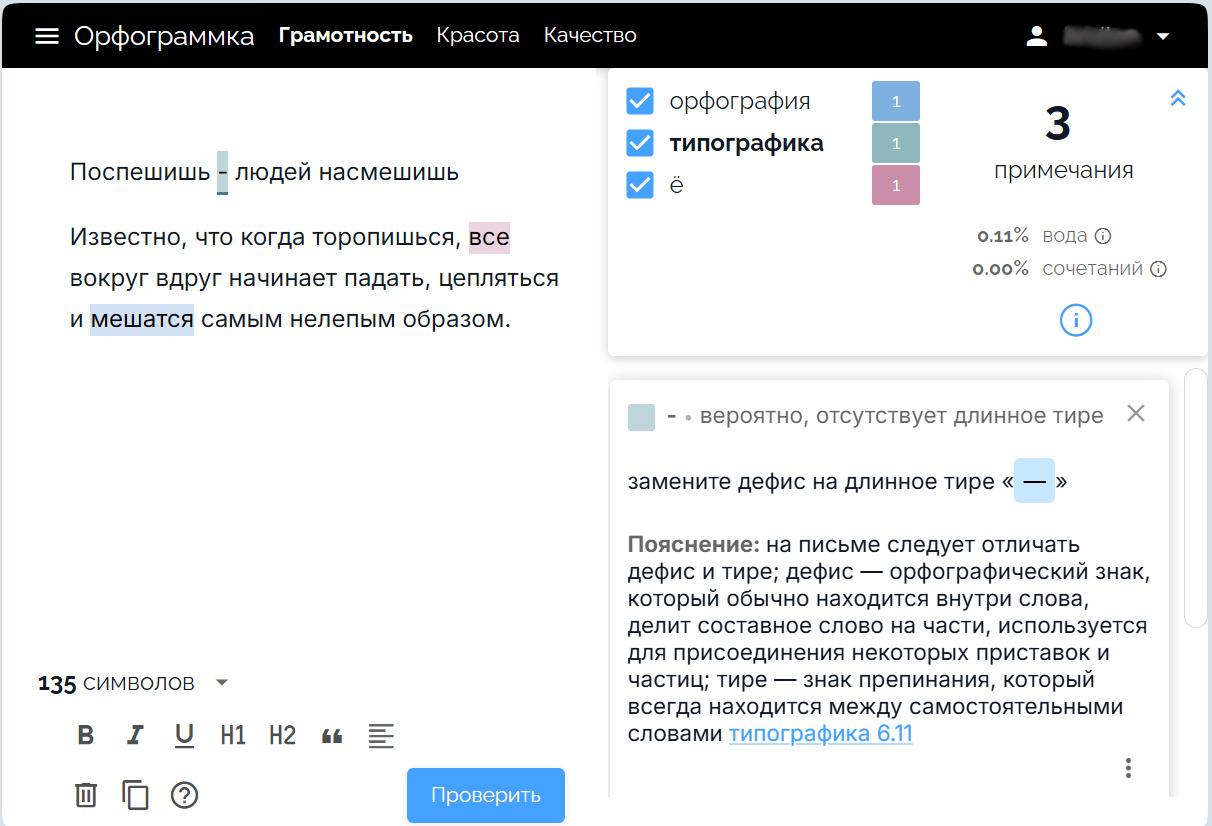Switch to the Красота tab

(478, 35)
